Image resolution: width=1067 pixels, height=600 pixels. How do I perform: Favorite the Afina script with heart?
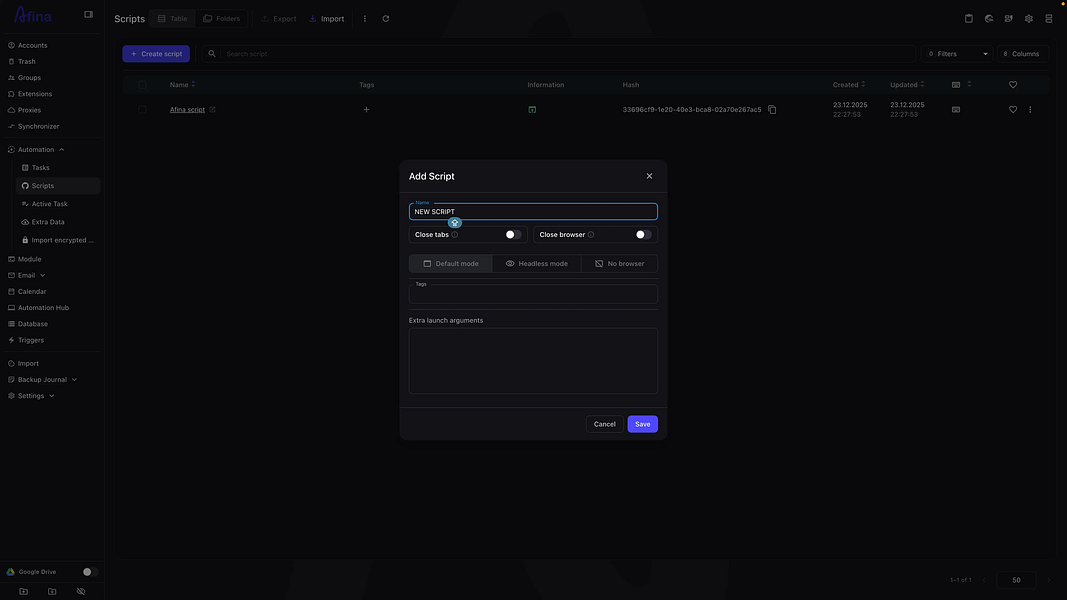coord(1013,110)
